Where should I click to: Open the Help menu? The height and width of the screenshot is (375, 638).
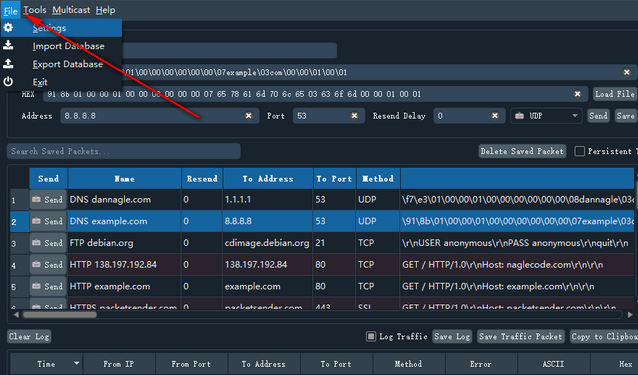(105, 10)
